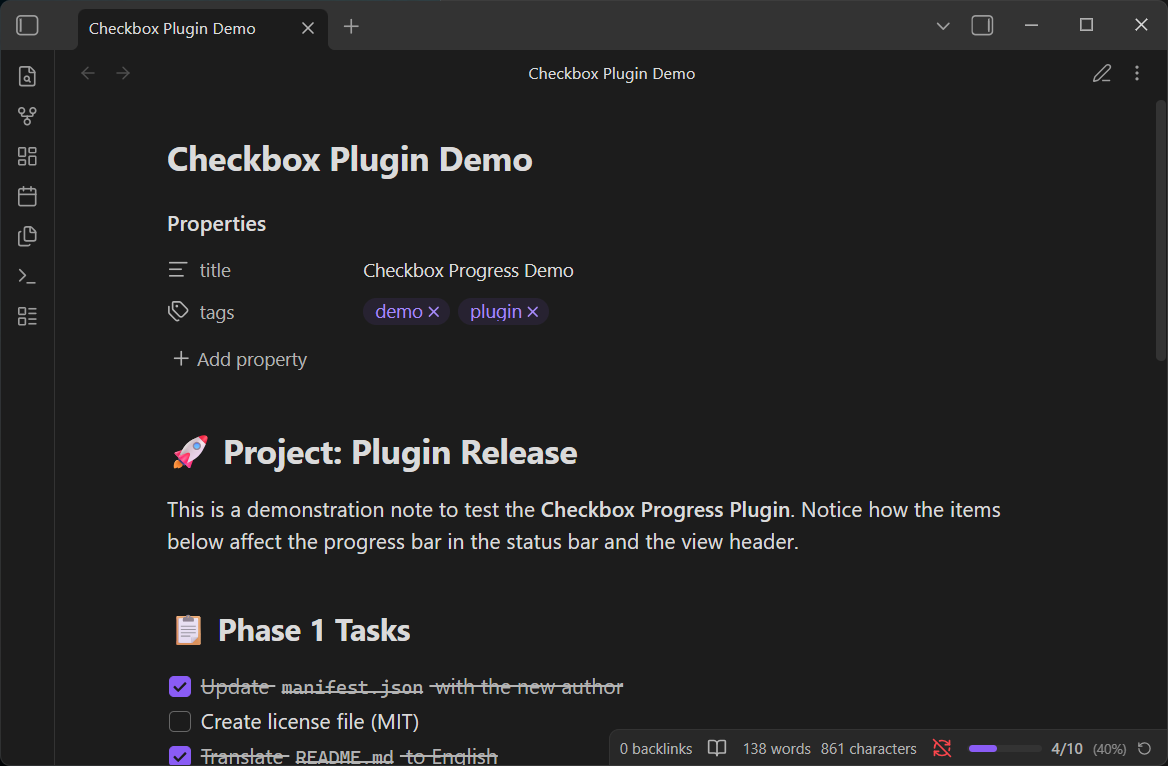Open more options three-dot menu
1168x766 pixels.
coord(1137,73)
